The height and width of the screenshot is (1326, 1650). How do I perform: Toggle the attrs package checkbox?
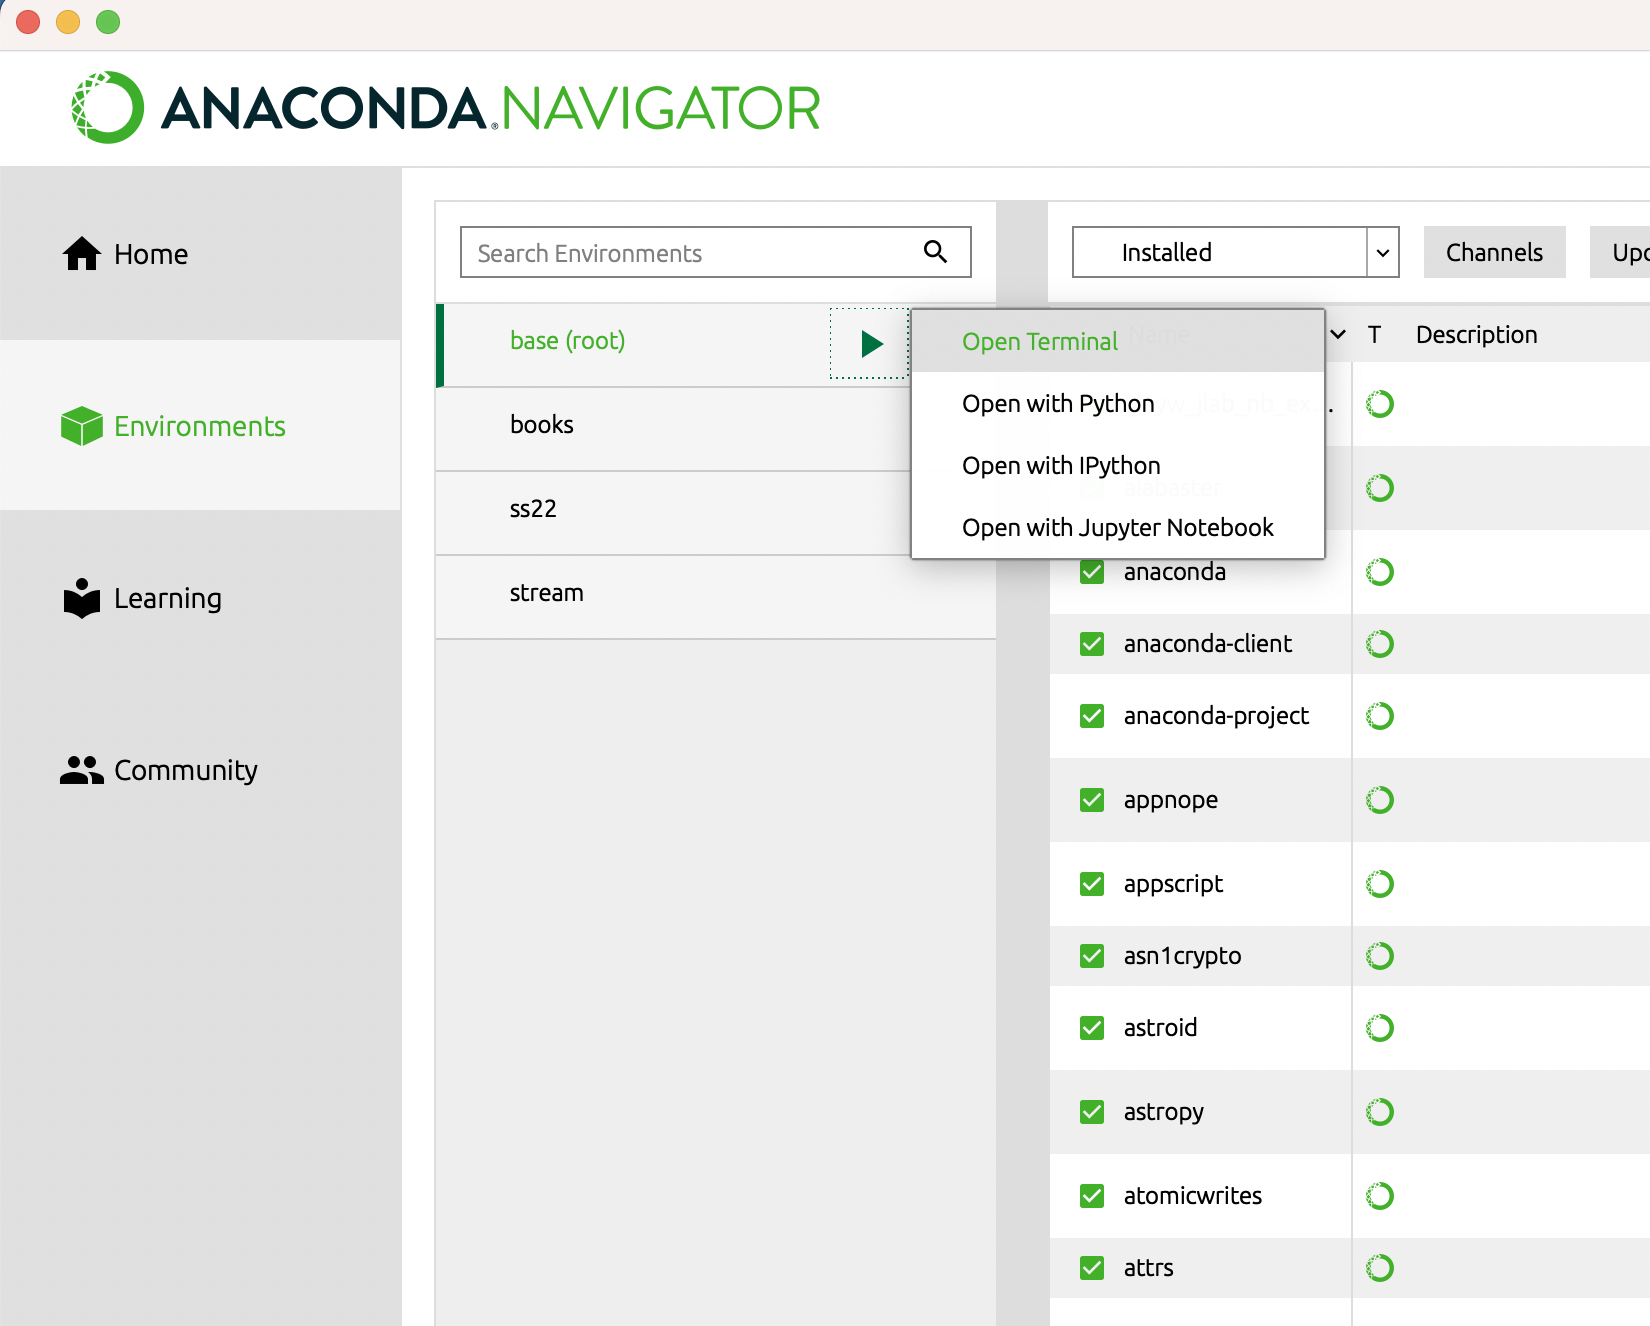pyautogui.click(x=1092, y=1268)
